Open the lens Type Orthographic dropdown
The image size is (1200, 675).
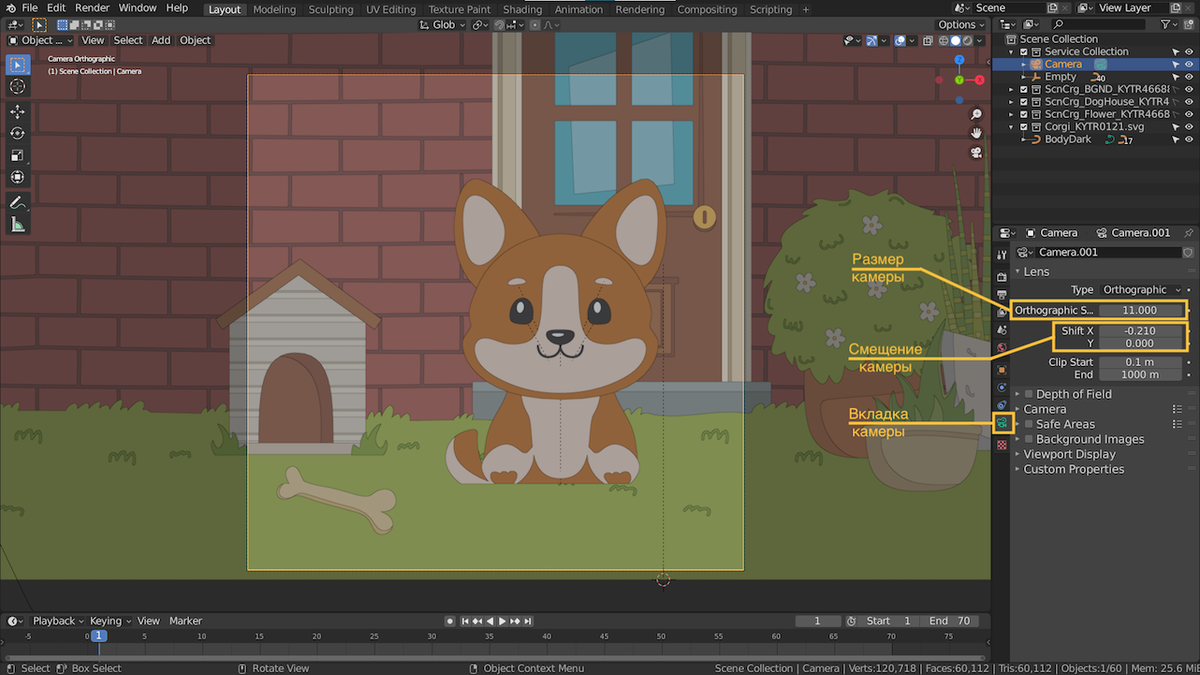point(1141,290)
